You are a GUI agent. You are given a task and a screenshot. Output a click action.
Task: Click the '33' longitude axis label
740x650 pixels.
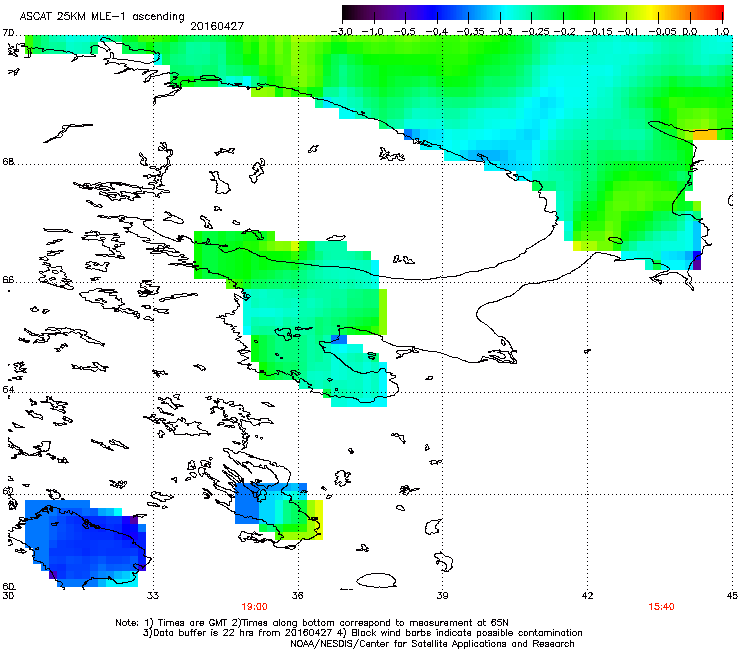[153, 596]
